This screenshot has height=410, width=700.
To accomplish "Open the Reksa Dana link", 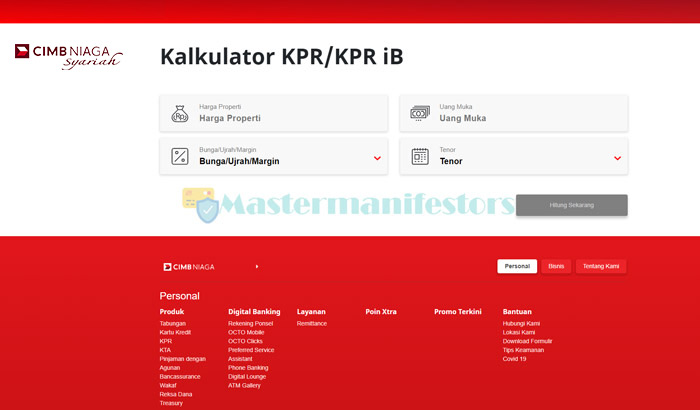I will point(175,394).
